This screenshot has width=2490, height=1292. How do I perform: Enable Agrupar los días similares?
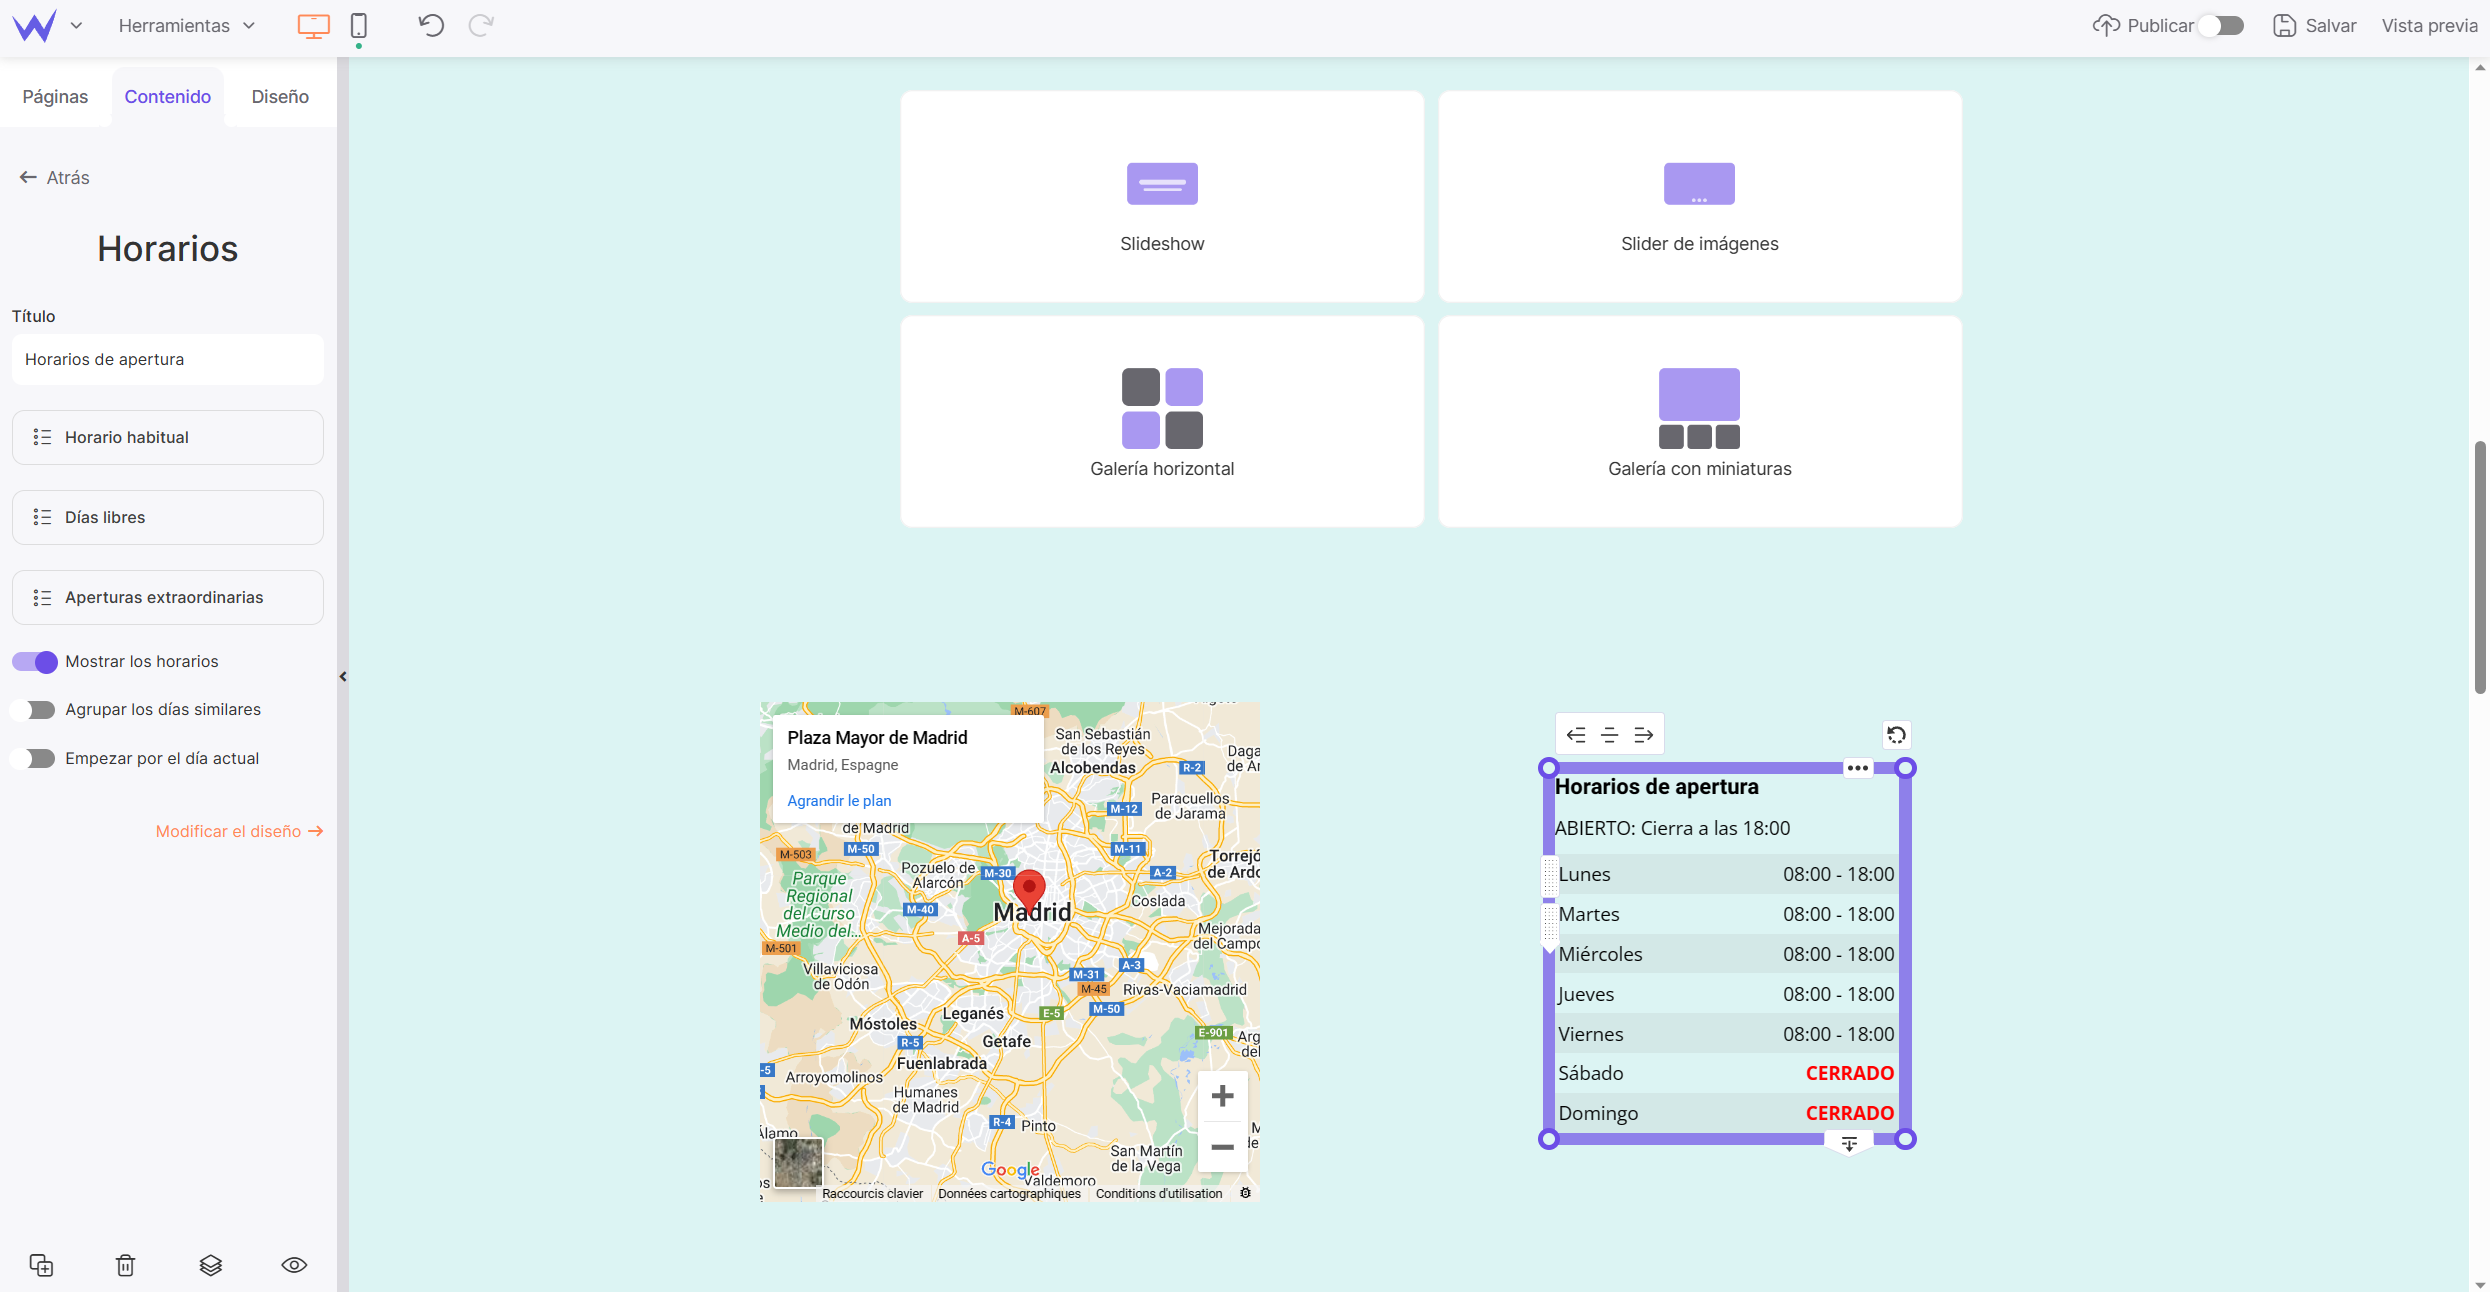[35, 710]
